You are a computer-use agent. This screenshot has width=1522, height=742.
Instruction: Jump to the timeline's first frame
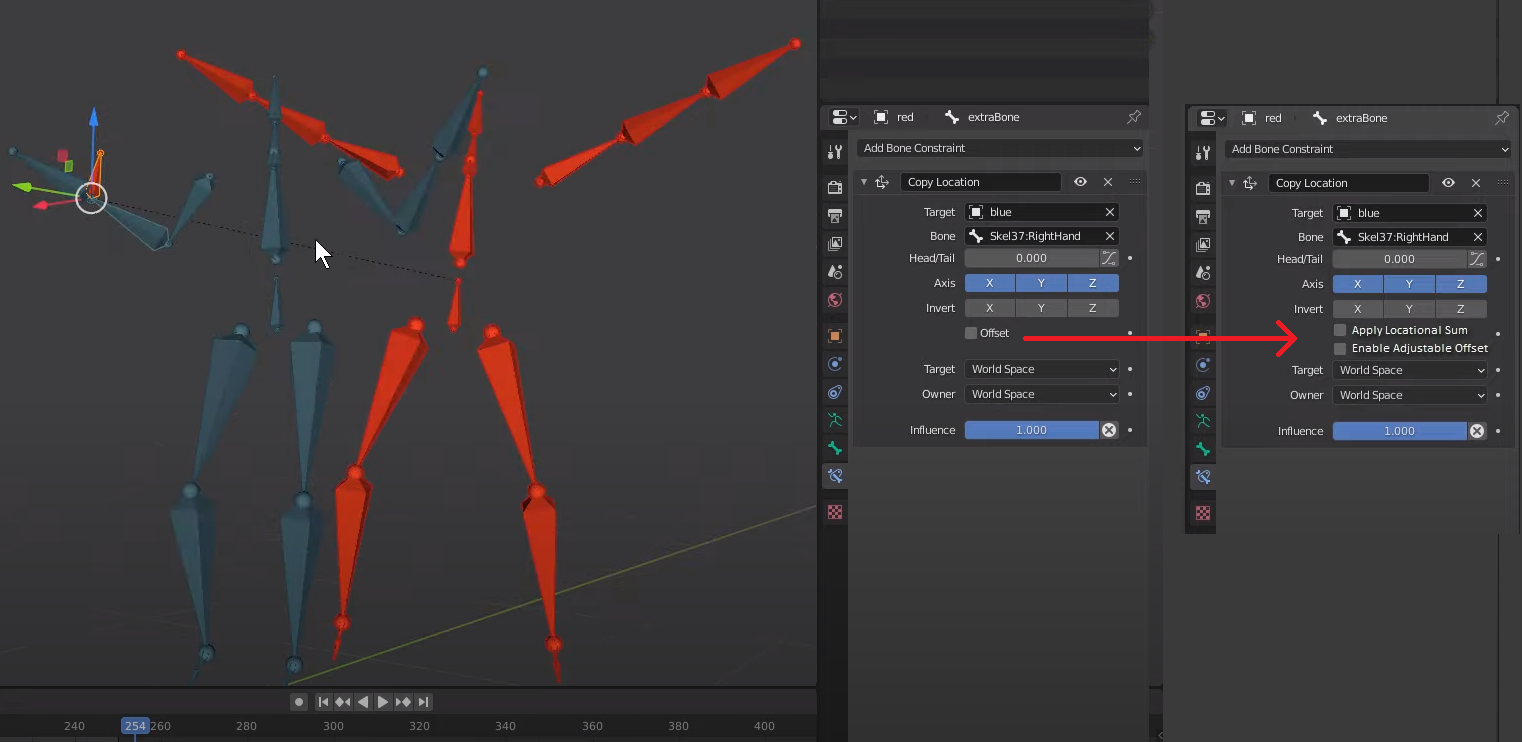click(x=323, y=702)
